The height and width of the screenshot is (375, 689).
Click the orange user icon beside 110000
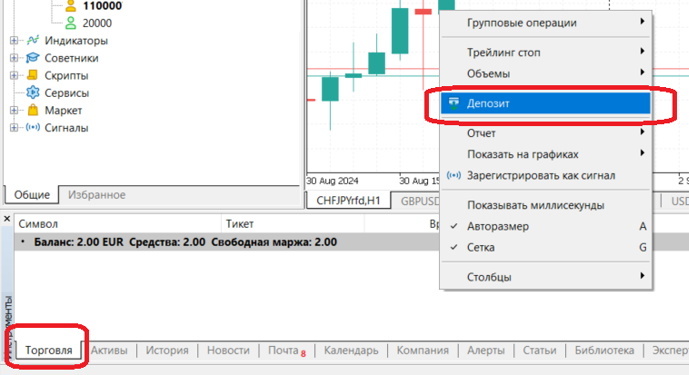point(70,6)
